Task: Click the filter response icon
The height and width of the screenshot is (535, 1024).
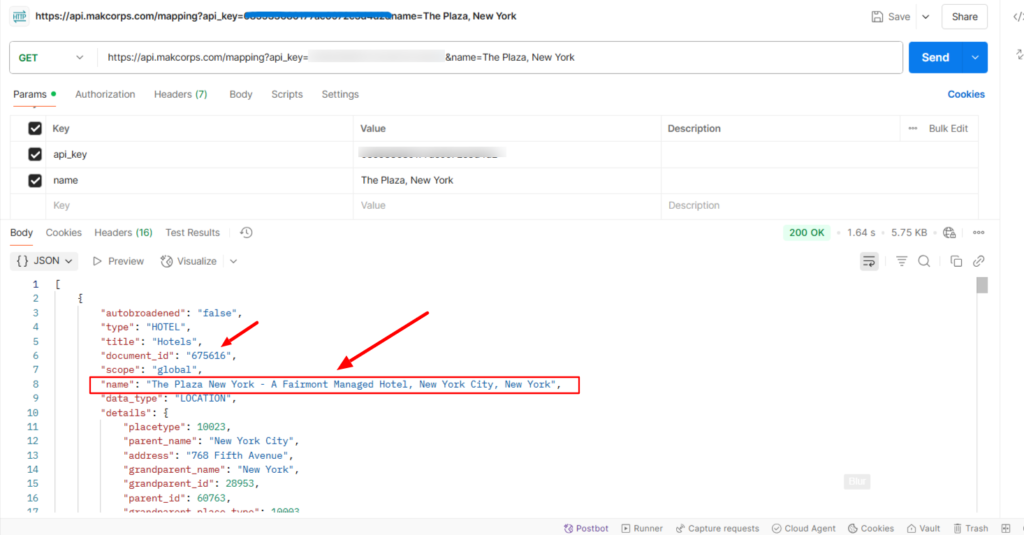Action: pos(901,261)
